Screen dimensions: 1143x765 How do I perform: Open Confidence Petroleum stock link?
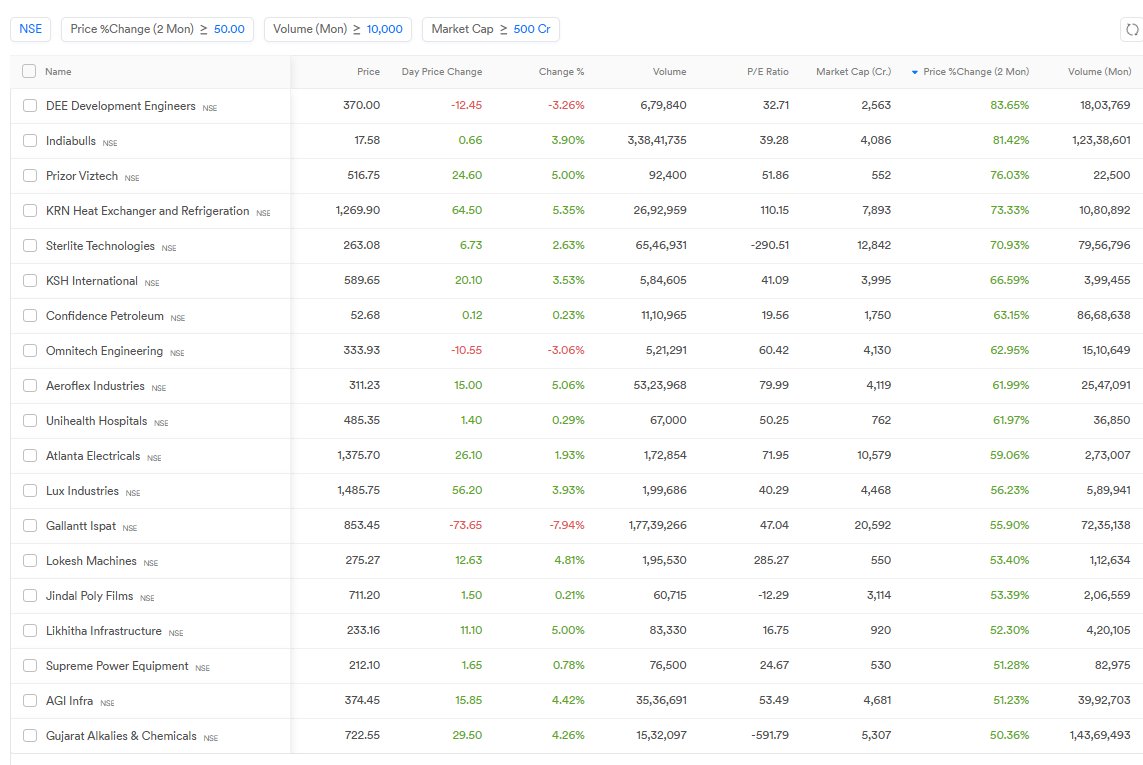pos(104,316)
